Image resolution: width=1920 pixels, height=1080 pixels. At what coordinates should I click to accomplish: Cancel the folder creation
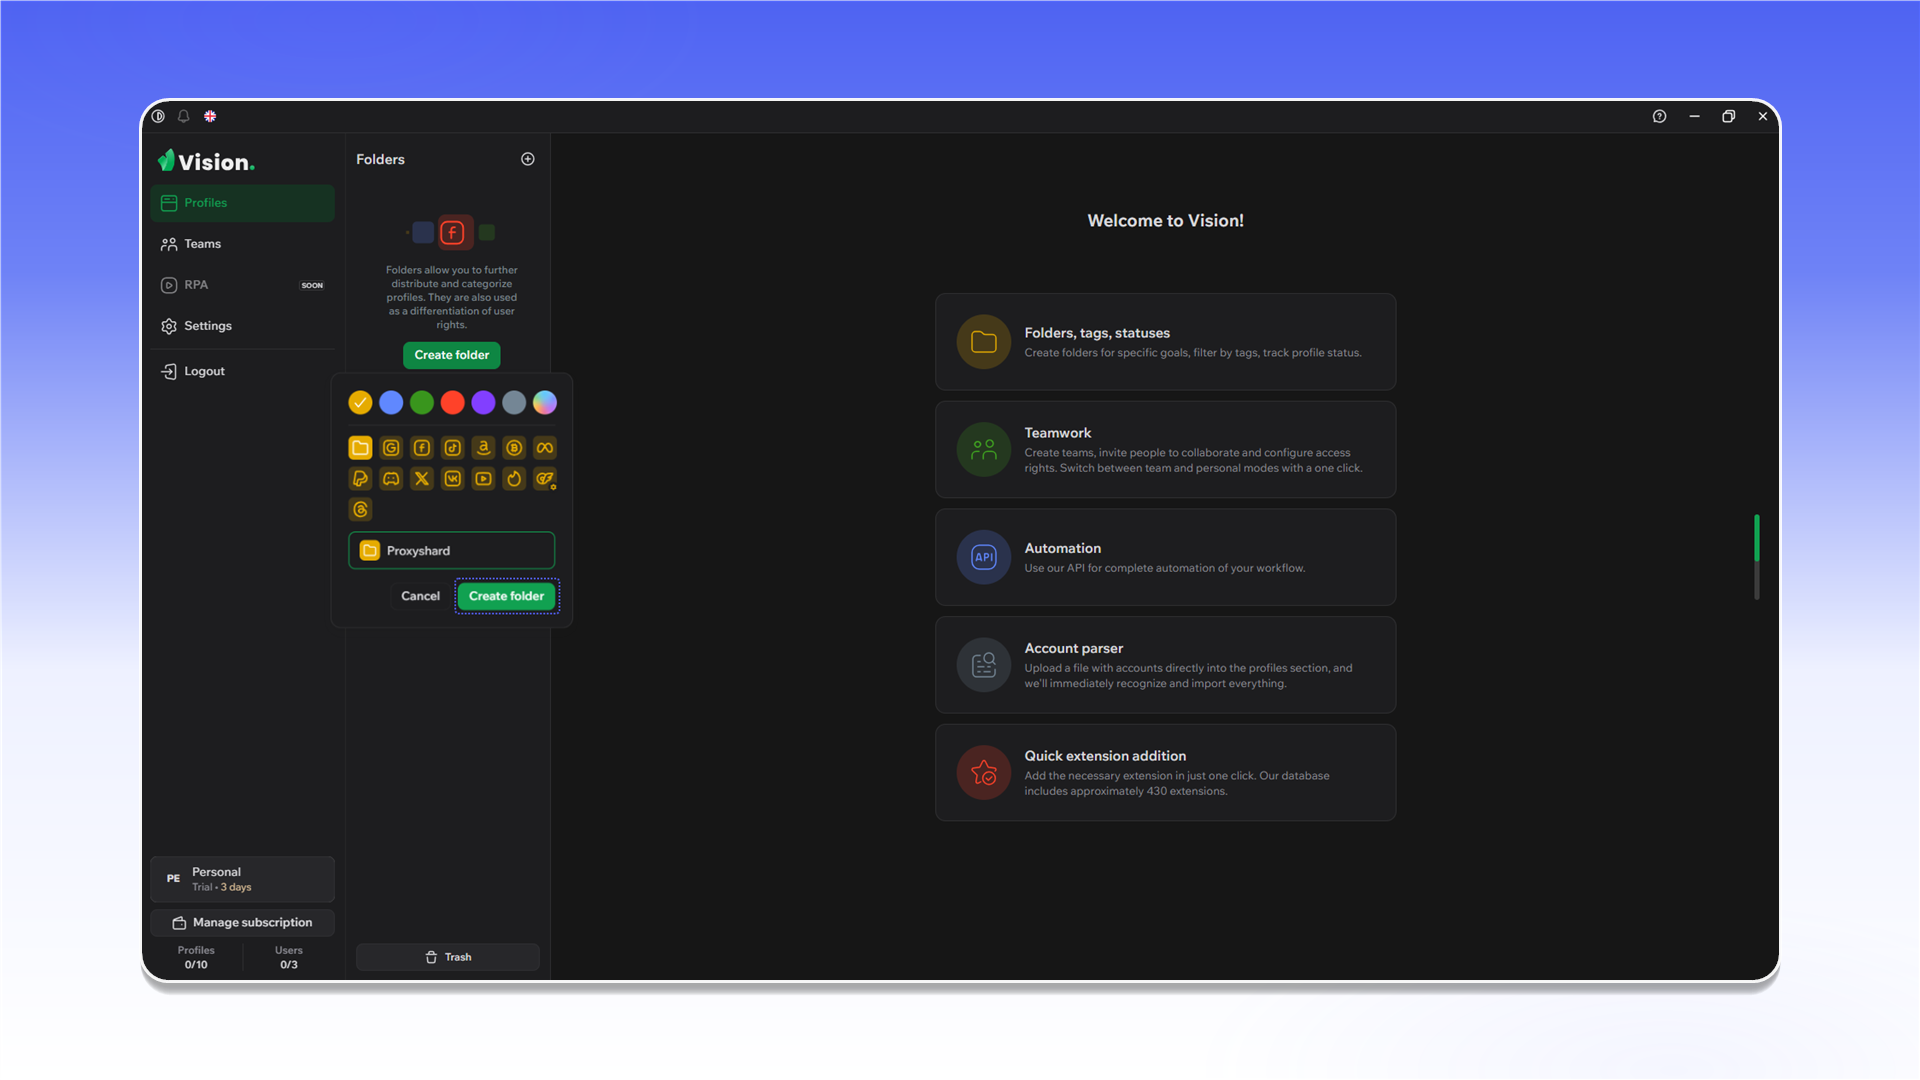(x=420, y=596)
